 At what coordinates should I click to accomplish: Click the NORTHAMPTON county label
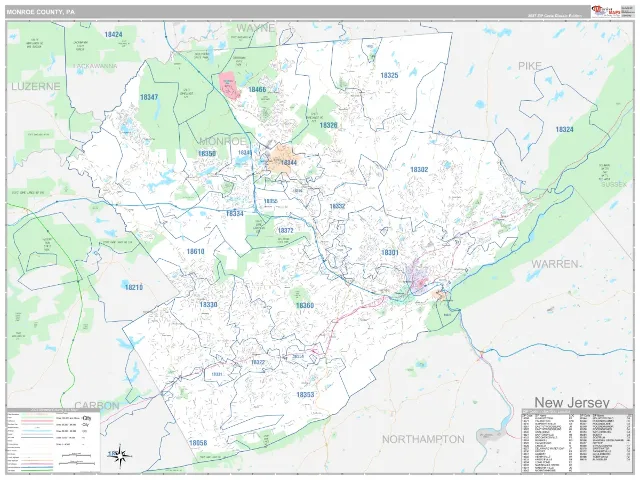pyautogui.click(x=423, y=439)
